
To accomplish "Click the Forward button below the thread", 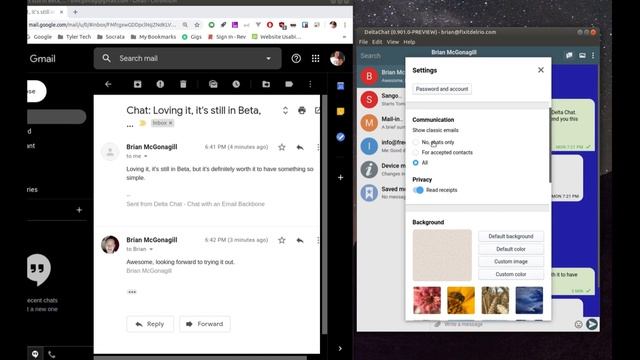I will point(204,324).
